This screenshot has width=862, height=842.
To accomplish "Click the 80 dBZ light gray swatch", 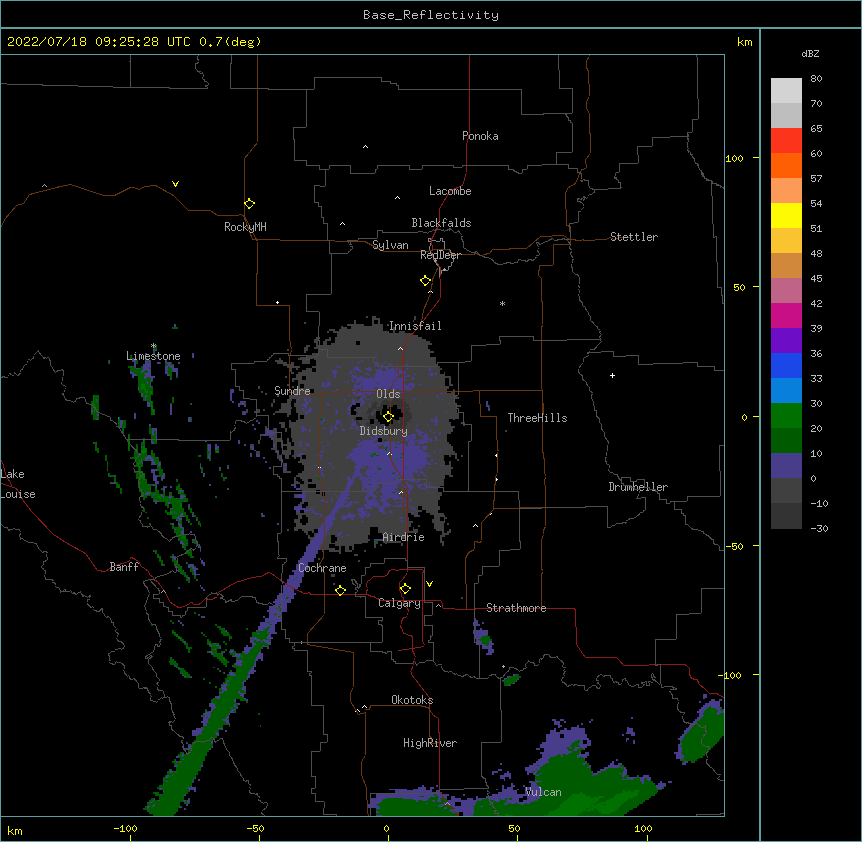I will pyautogui.click(x=786, y=91).
